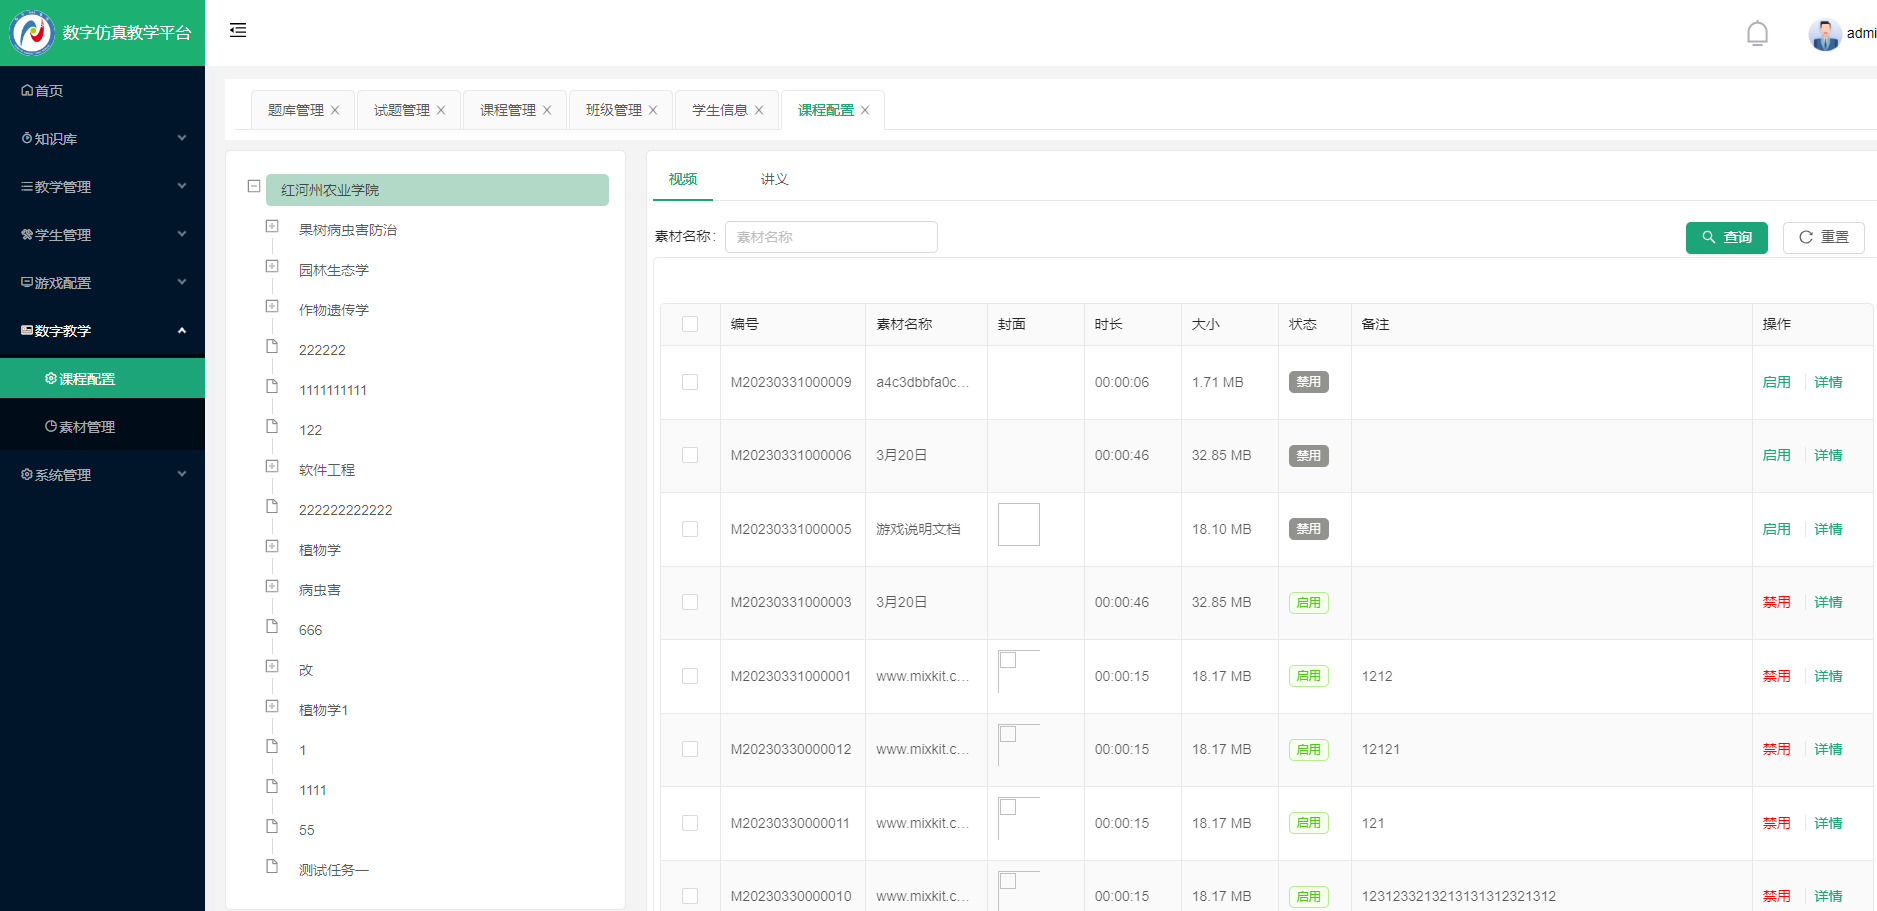This screenshot has width=1877, height=911.
Task: Check the row M20230331000009
Action: (x=690, y=382)
